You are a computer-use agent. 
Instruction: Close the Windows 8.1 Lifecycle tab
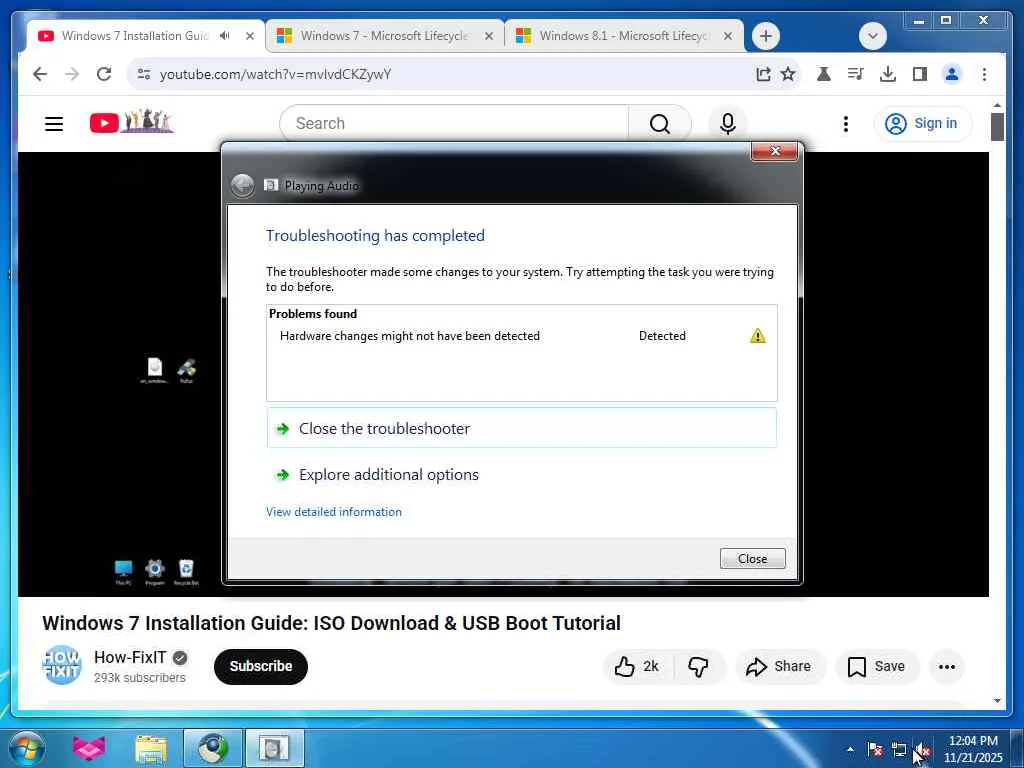tap(728, 36)
